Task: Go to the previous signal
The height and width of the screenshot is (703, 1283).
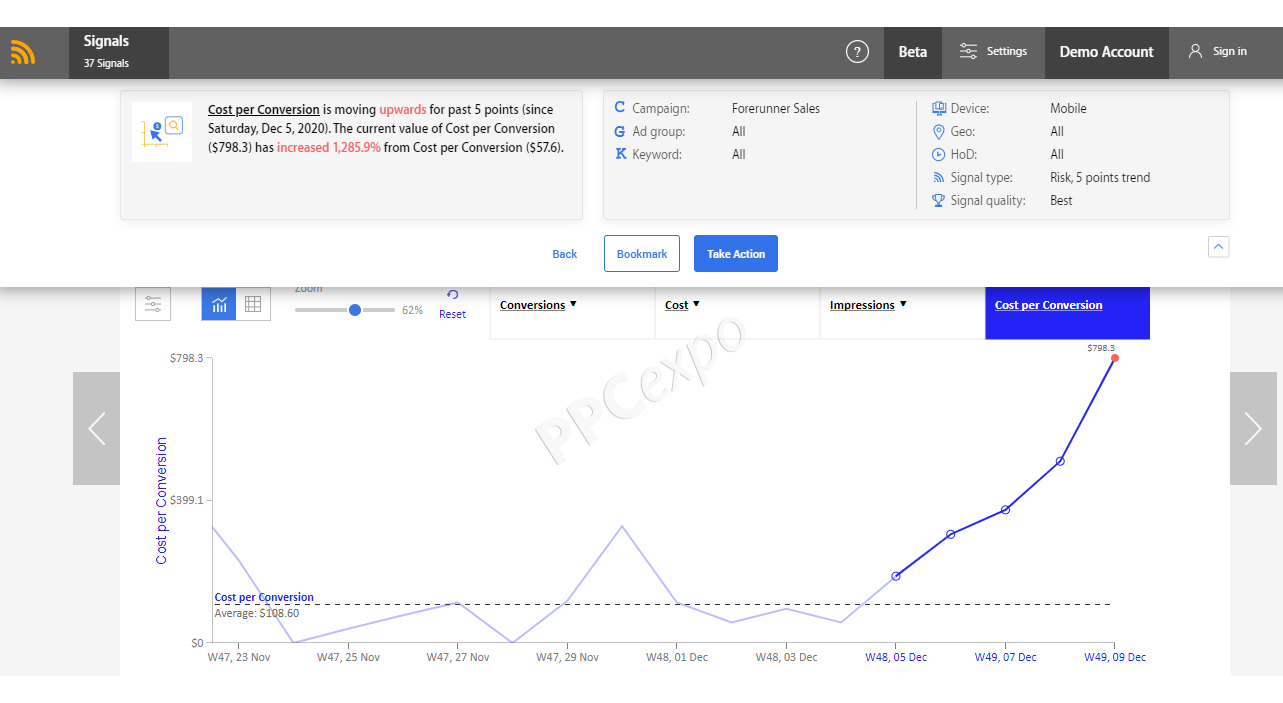Action: tap(96, 429)
